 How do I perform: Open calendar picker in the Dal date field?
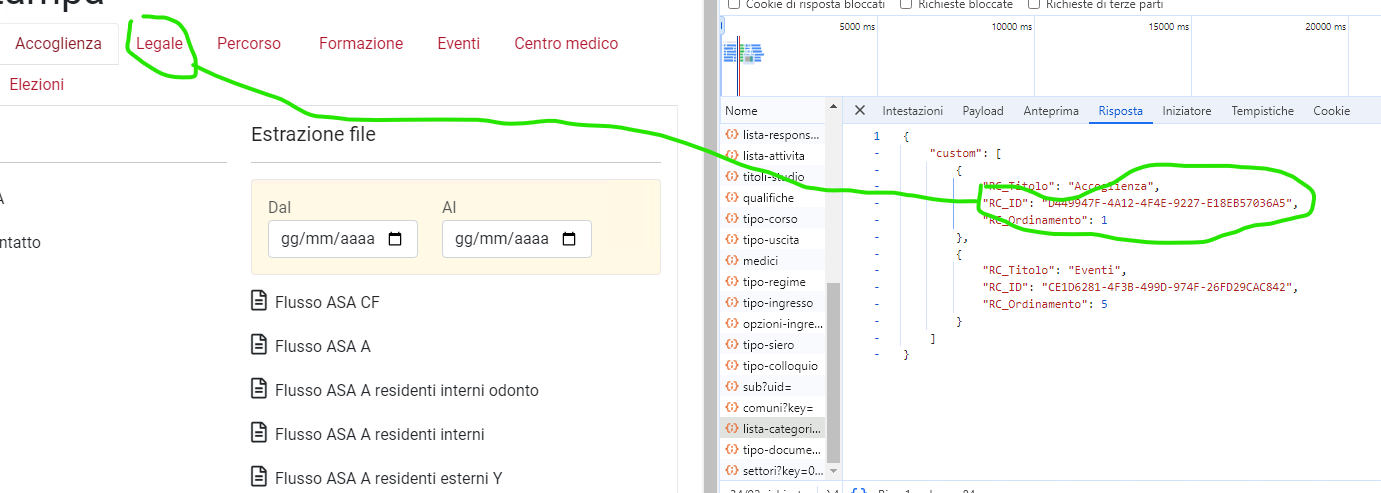pos(395,240)
